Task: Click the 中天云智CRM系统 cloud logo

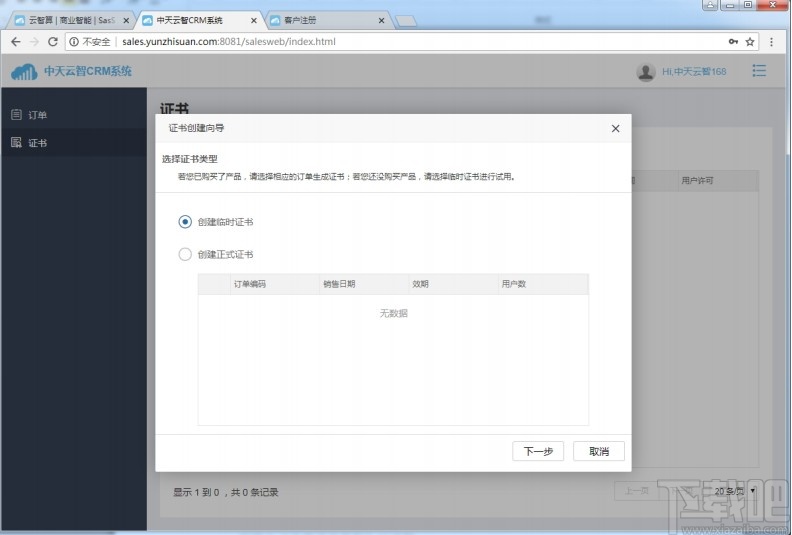Action: coord(24,72)
